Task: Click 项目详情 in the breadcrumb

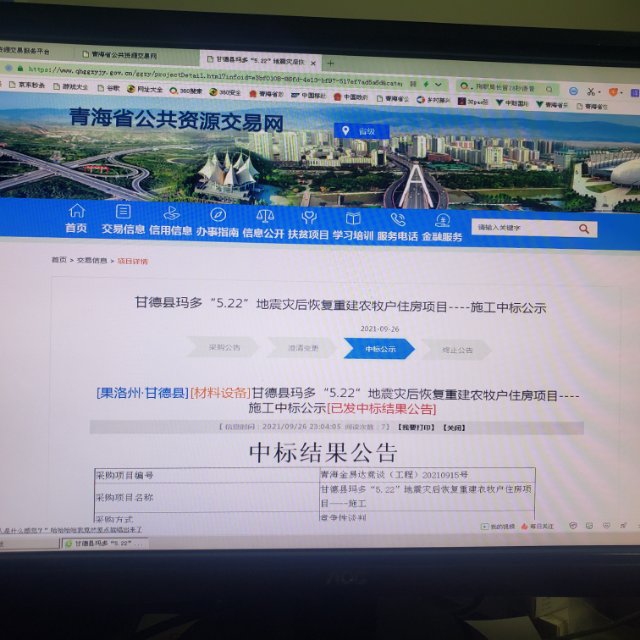Action: point(132,261)
